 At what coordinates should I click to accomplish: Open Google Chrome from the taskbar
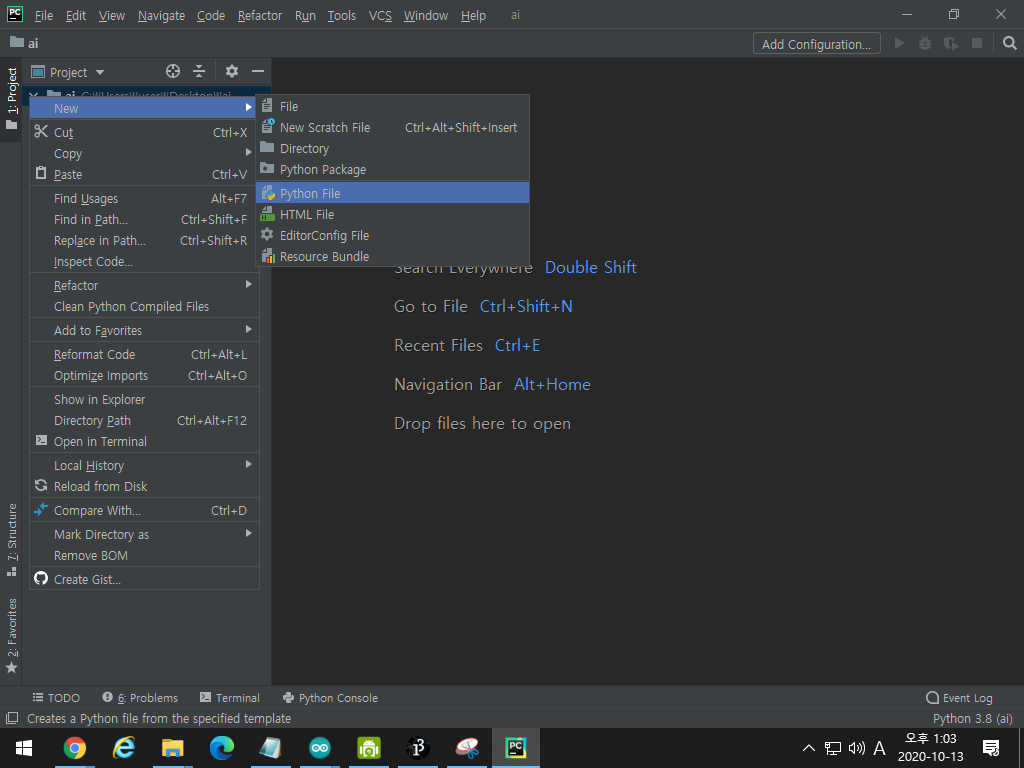click(x=74, y=748)
